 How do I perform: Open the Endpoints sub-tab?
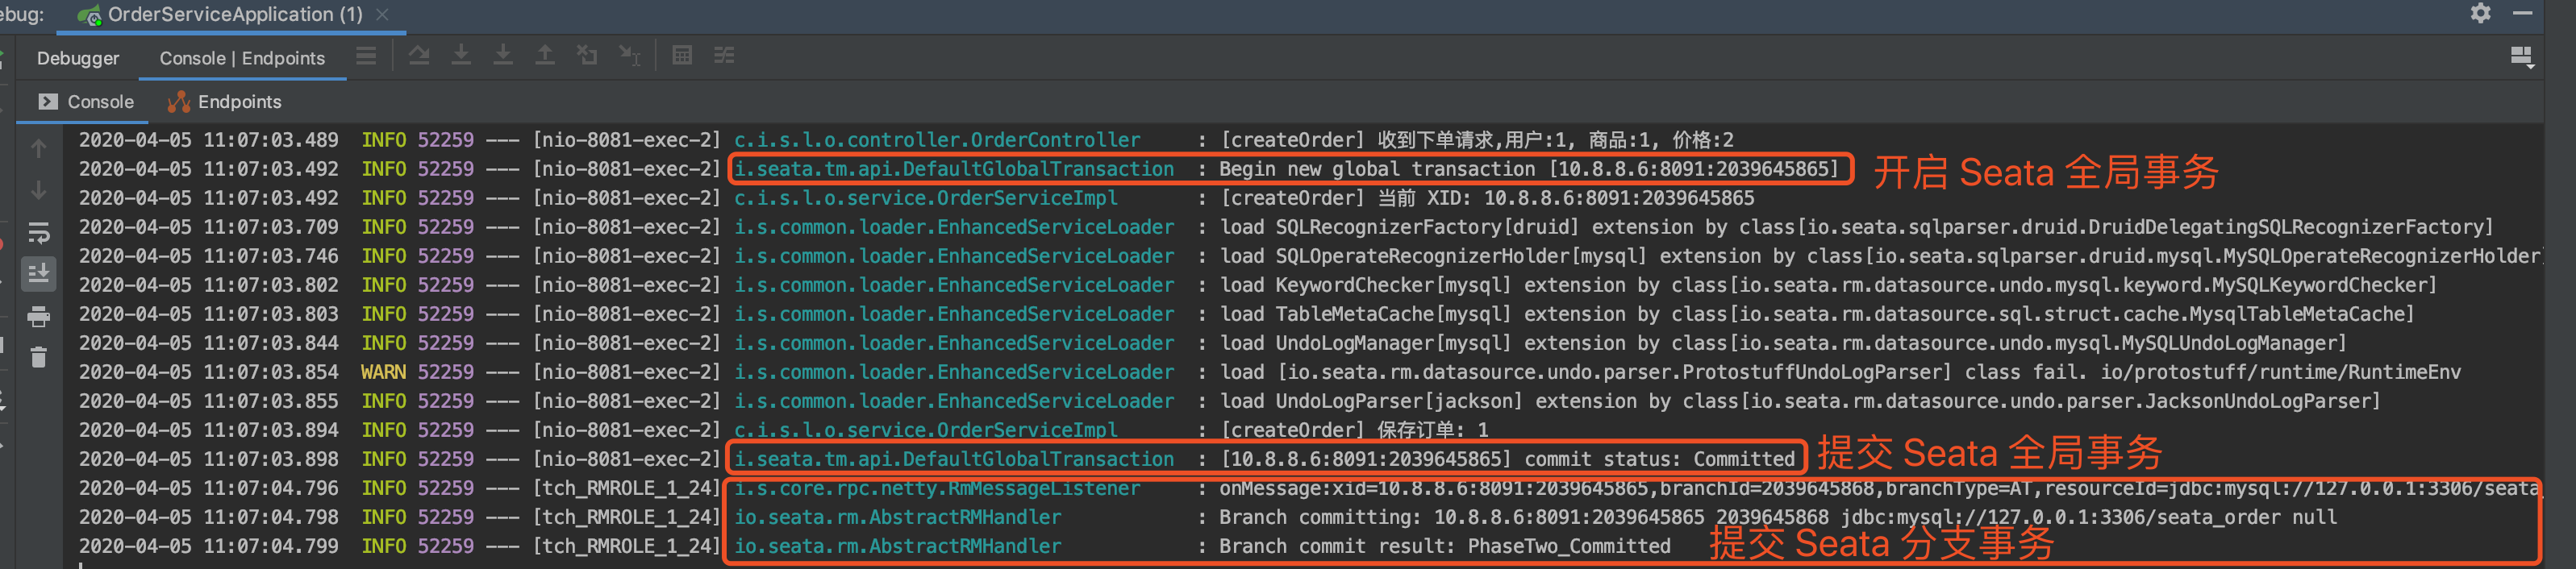225,102
